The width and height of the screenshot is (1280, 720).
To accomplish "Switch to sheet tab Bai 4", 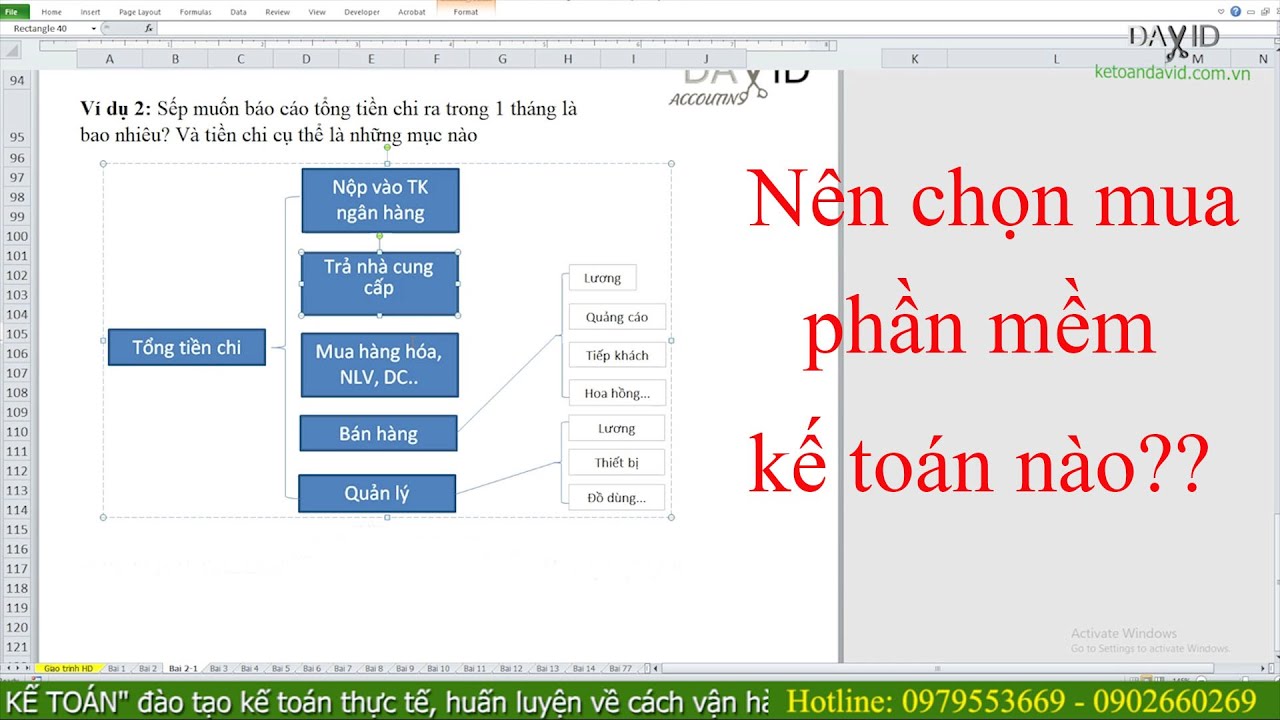I will pos(249,668).
